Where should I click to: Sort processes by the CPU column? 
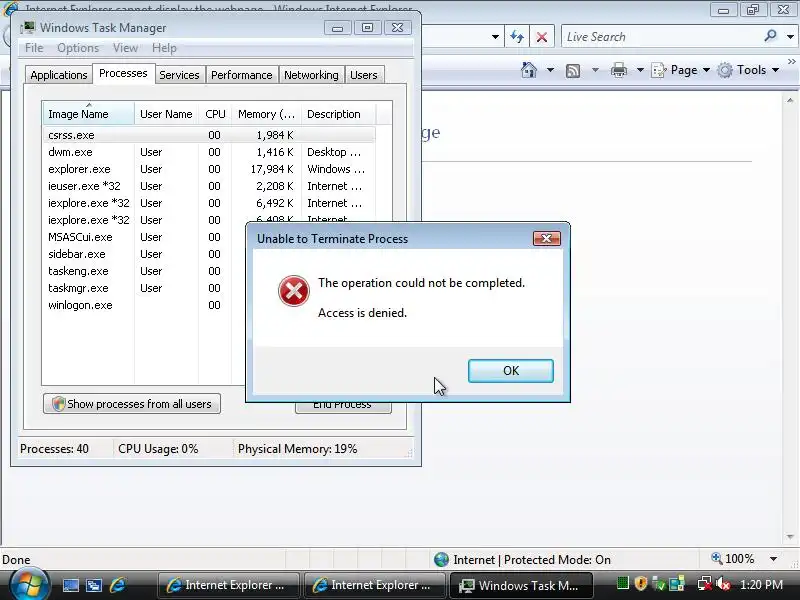point(215,114)
